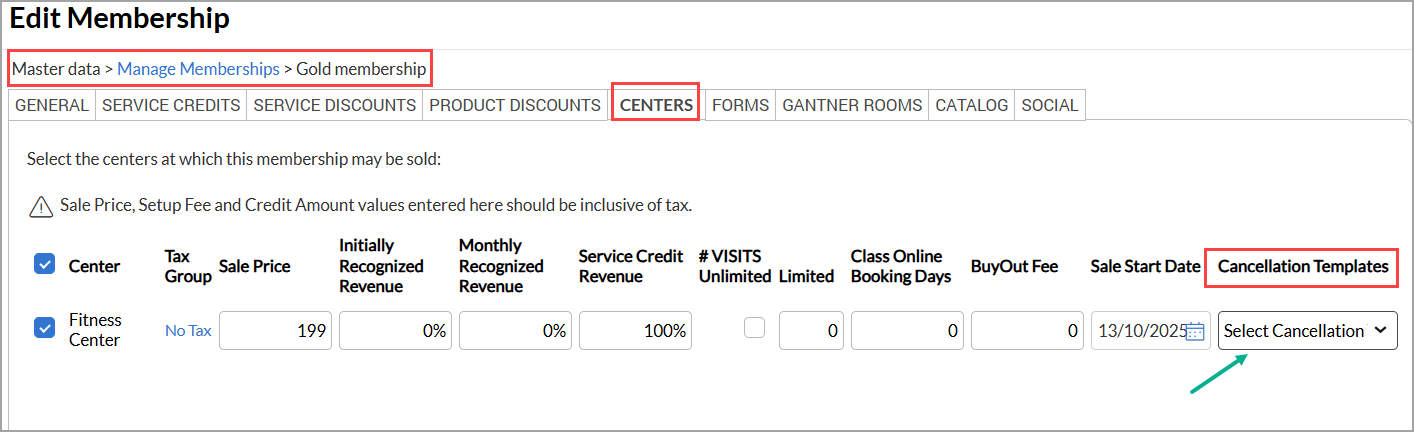Click the No Tax group link
This screenshot has width=1414, height=432.
[x=188, y=331]
